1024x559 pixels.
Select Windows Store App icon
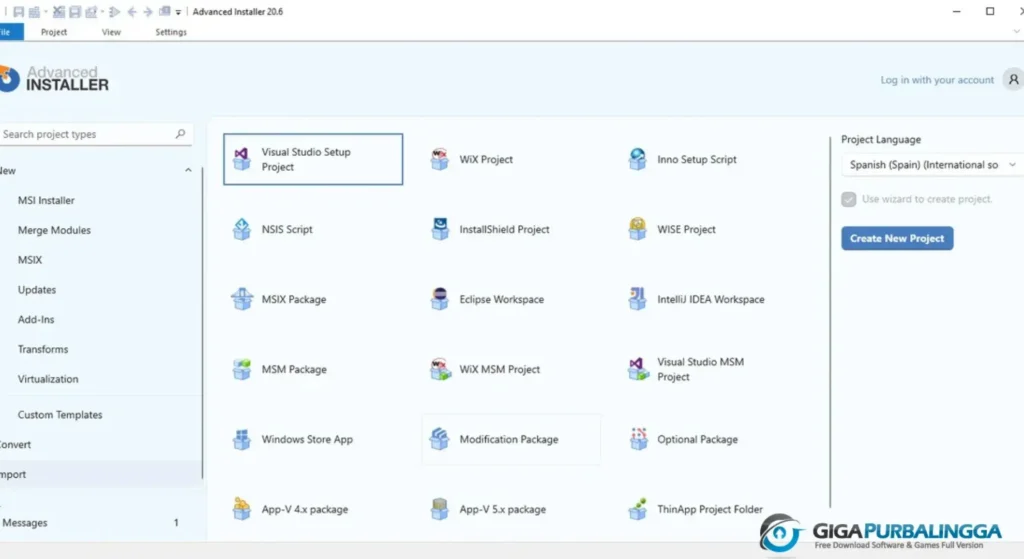242,439
